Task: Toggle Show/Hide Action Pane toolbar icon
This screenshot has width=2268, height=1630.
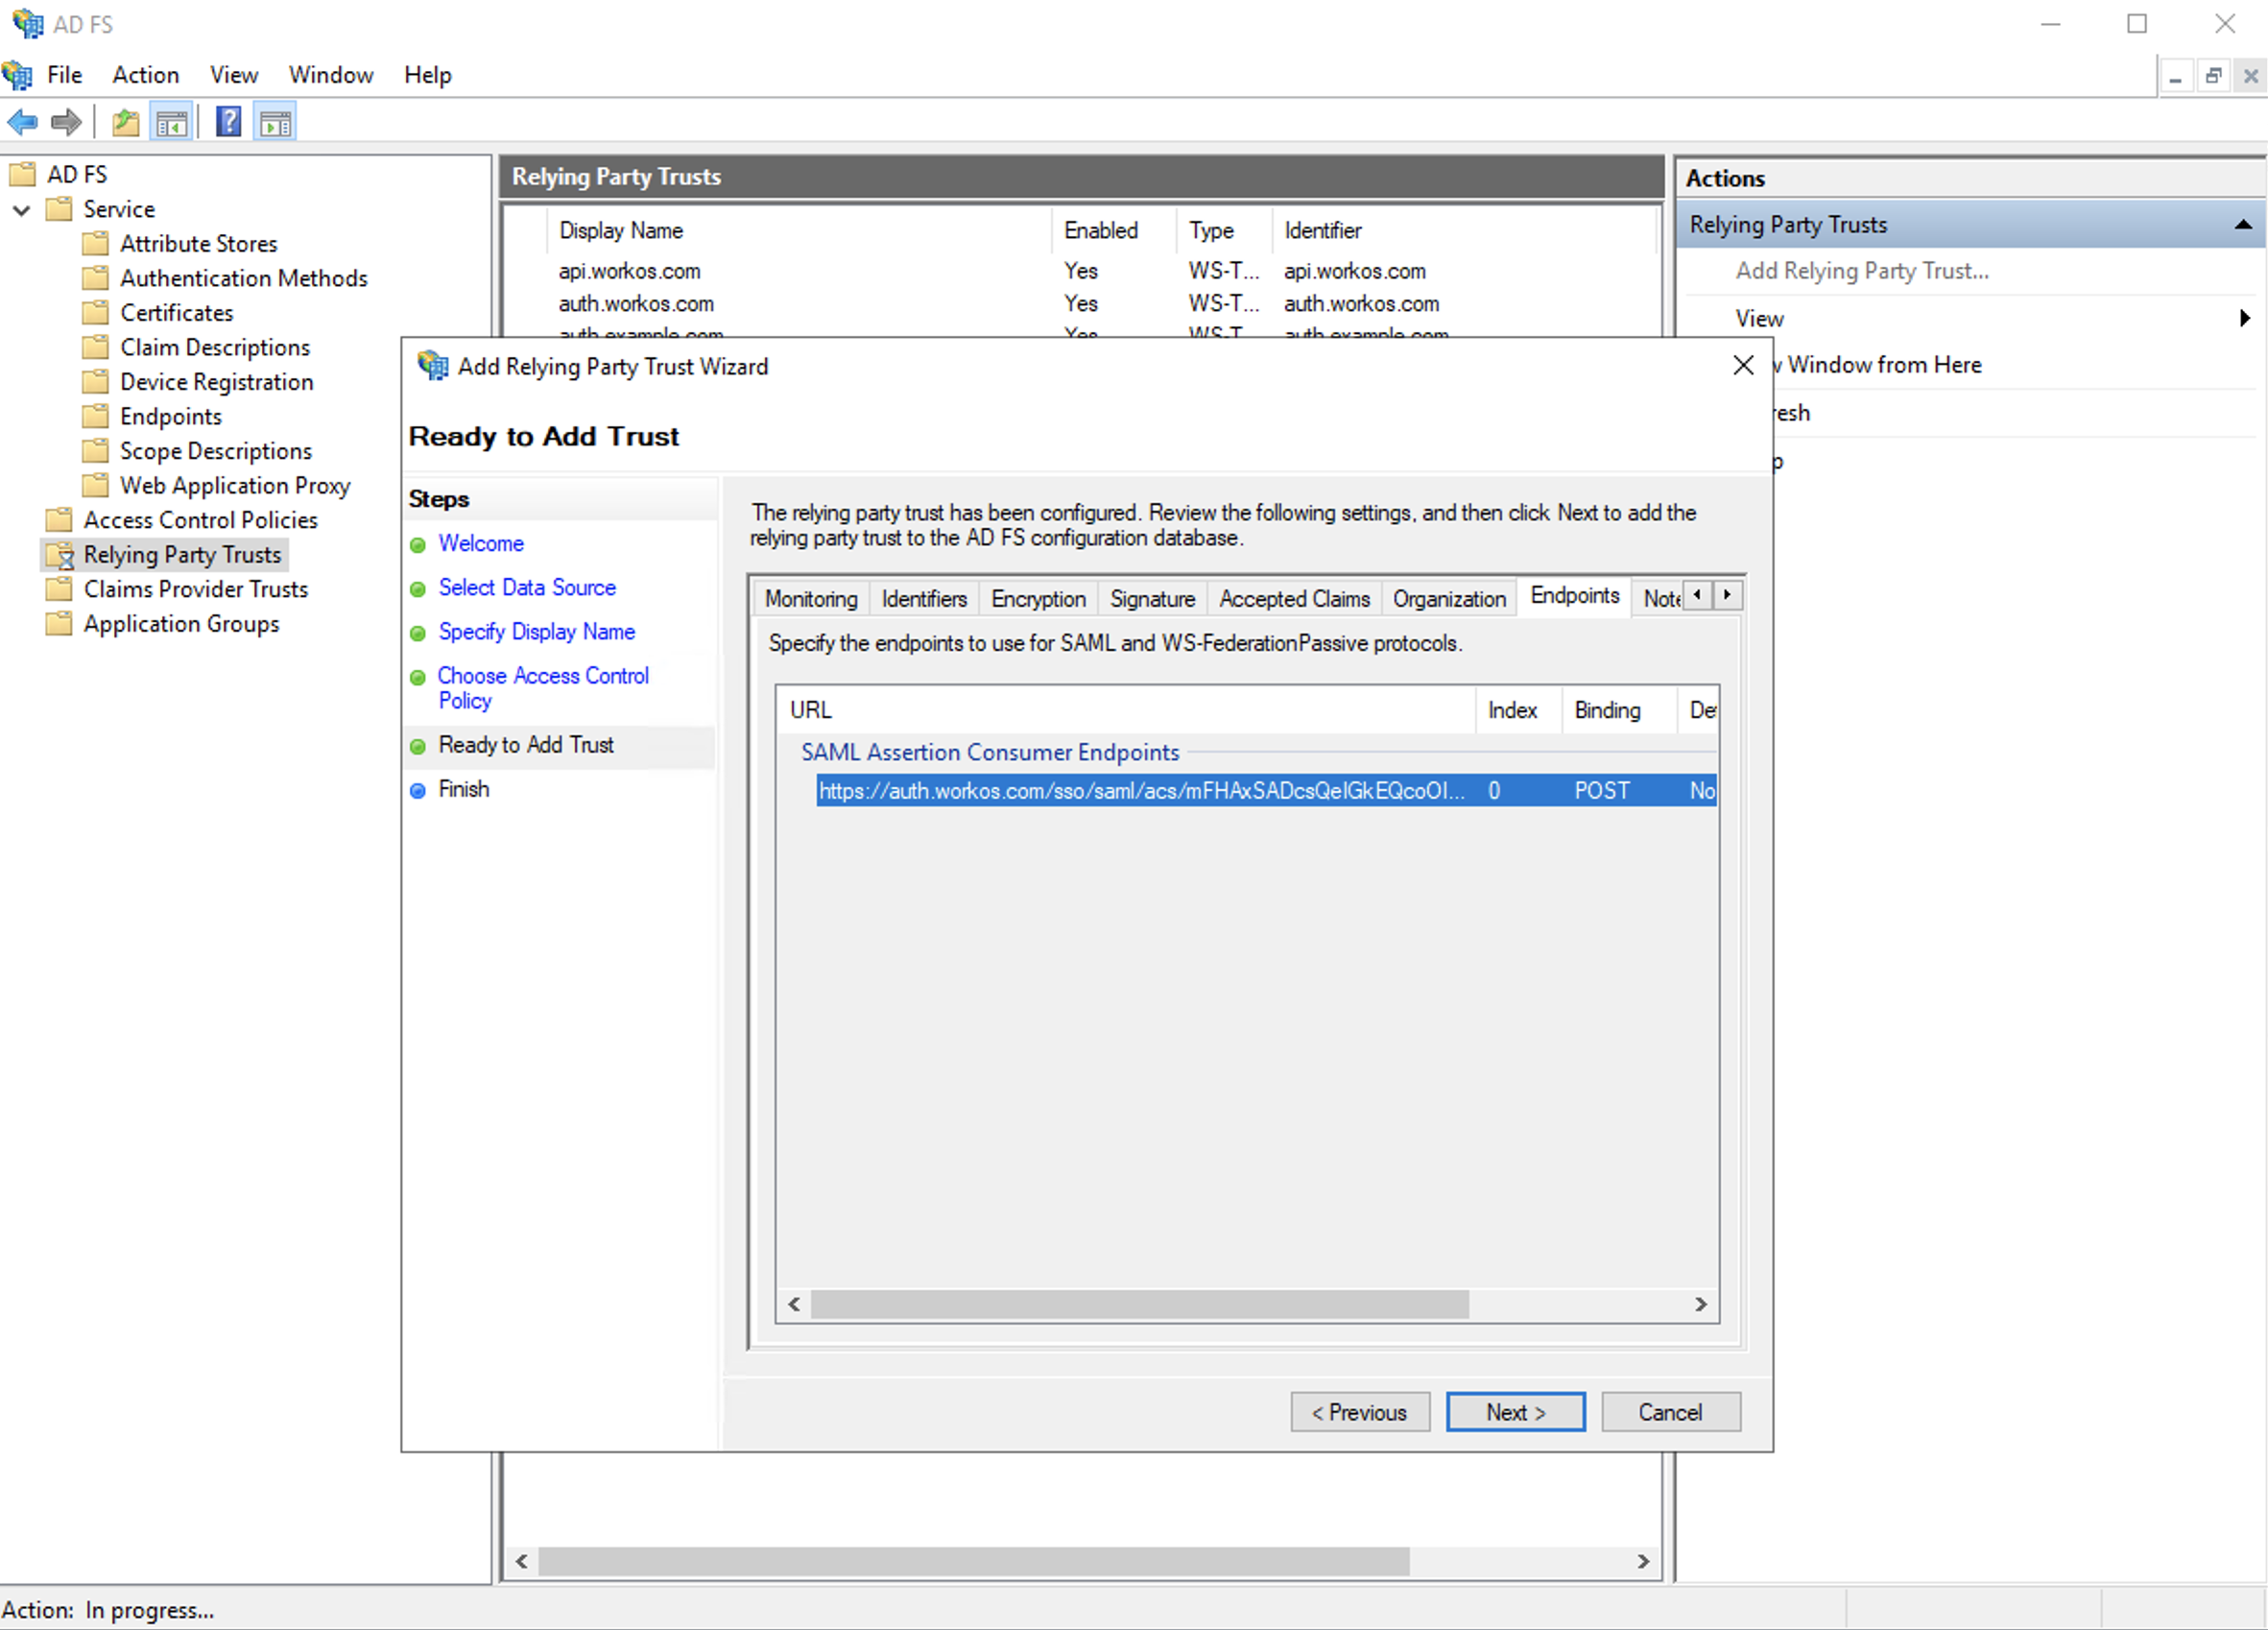Action: click(x=275, y=123)
